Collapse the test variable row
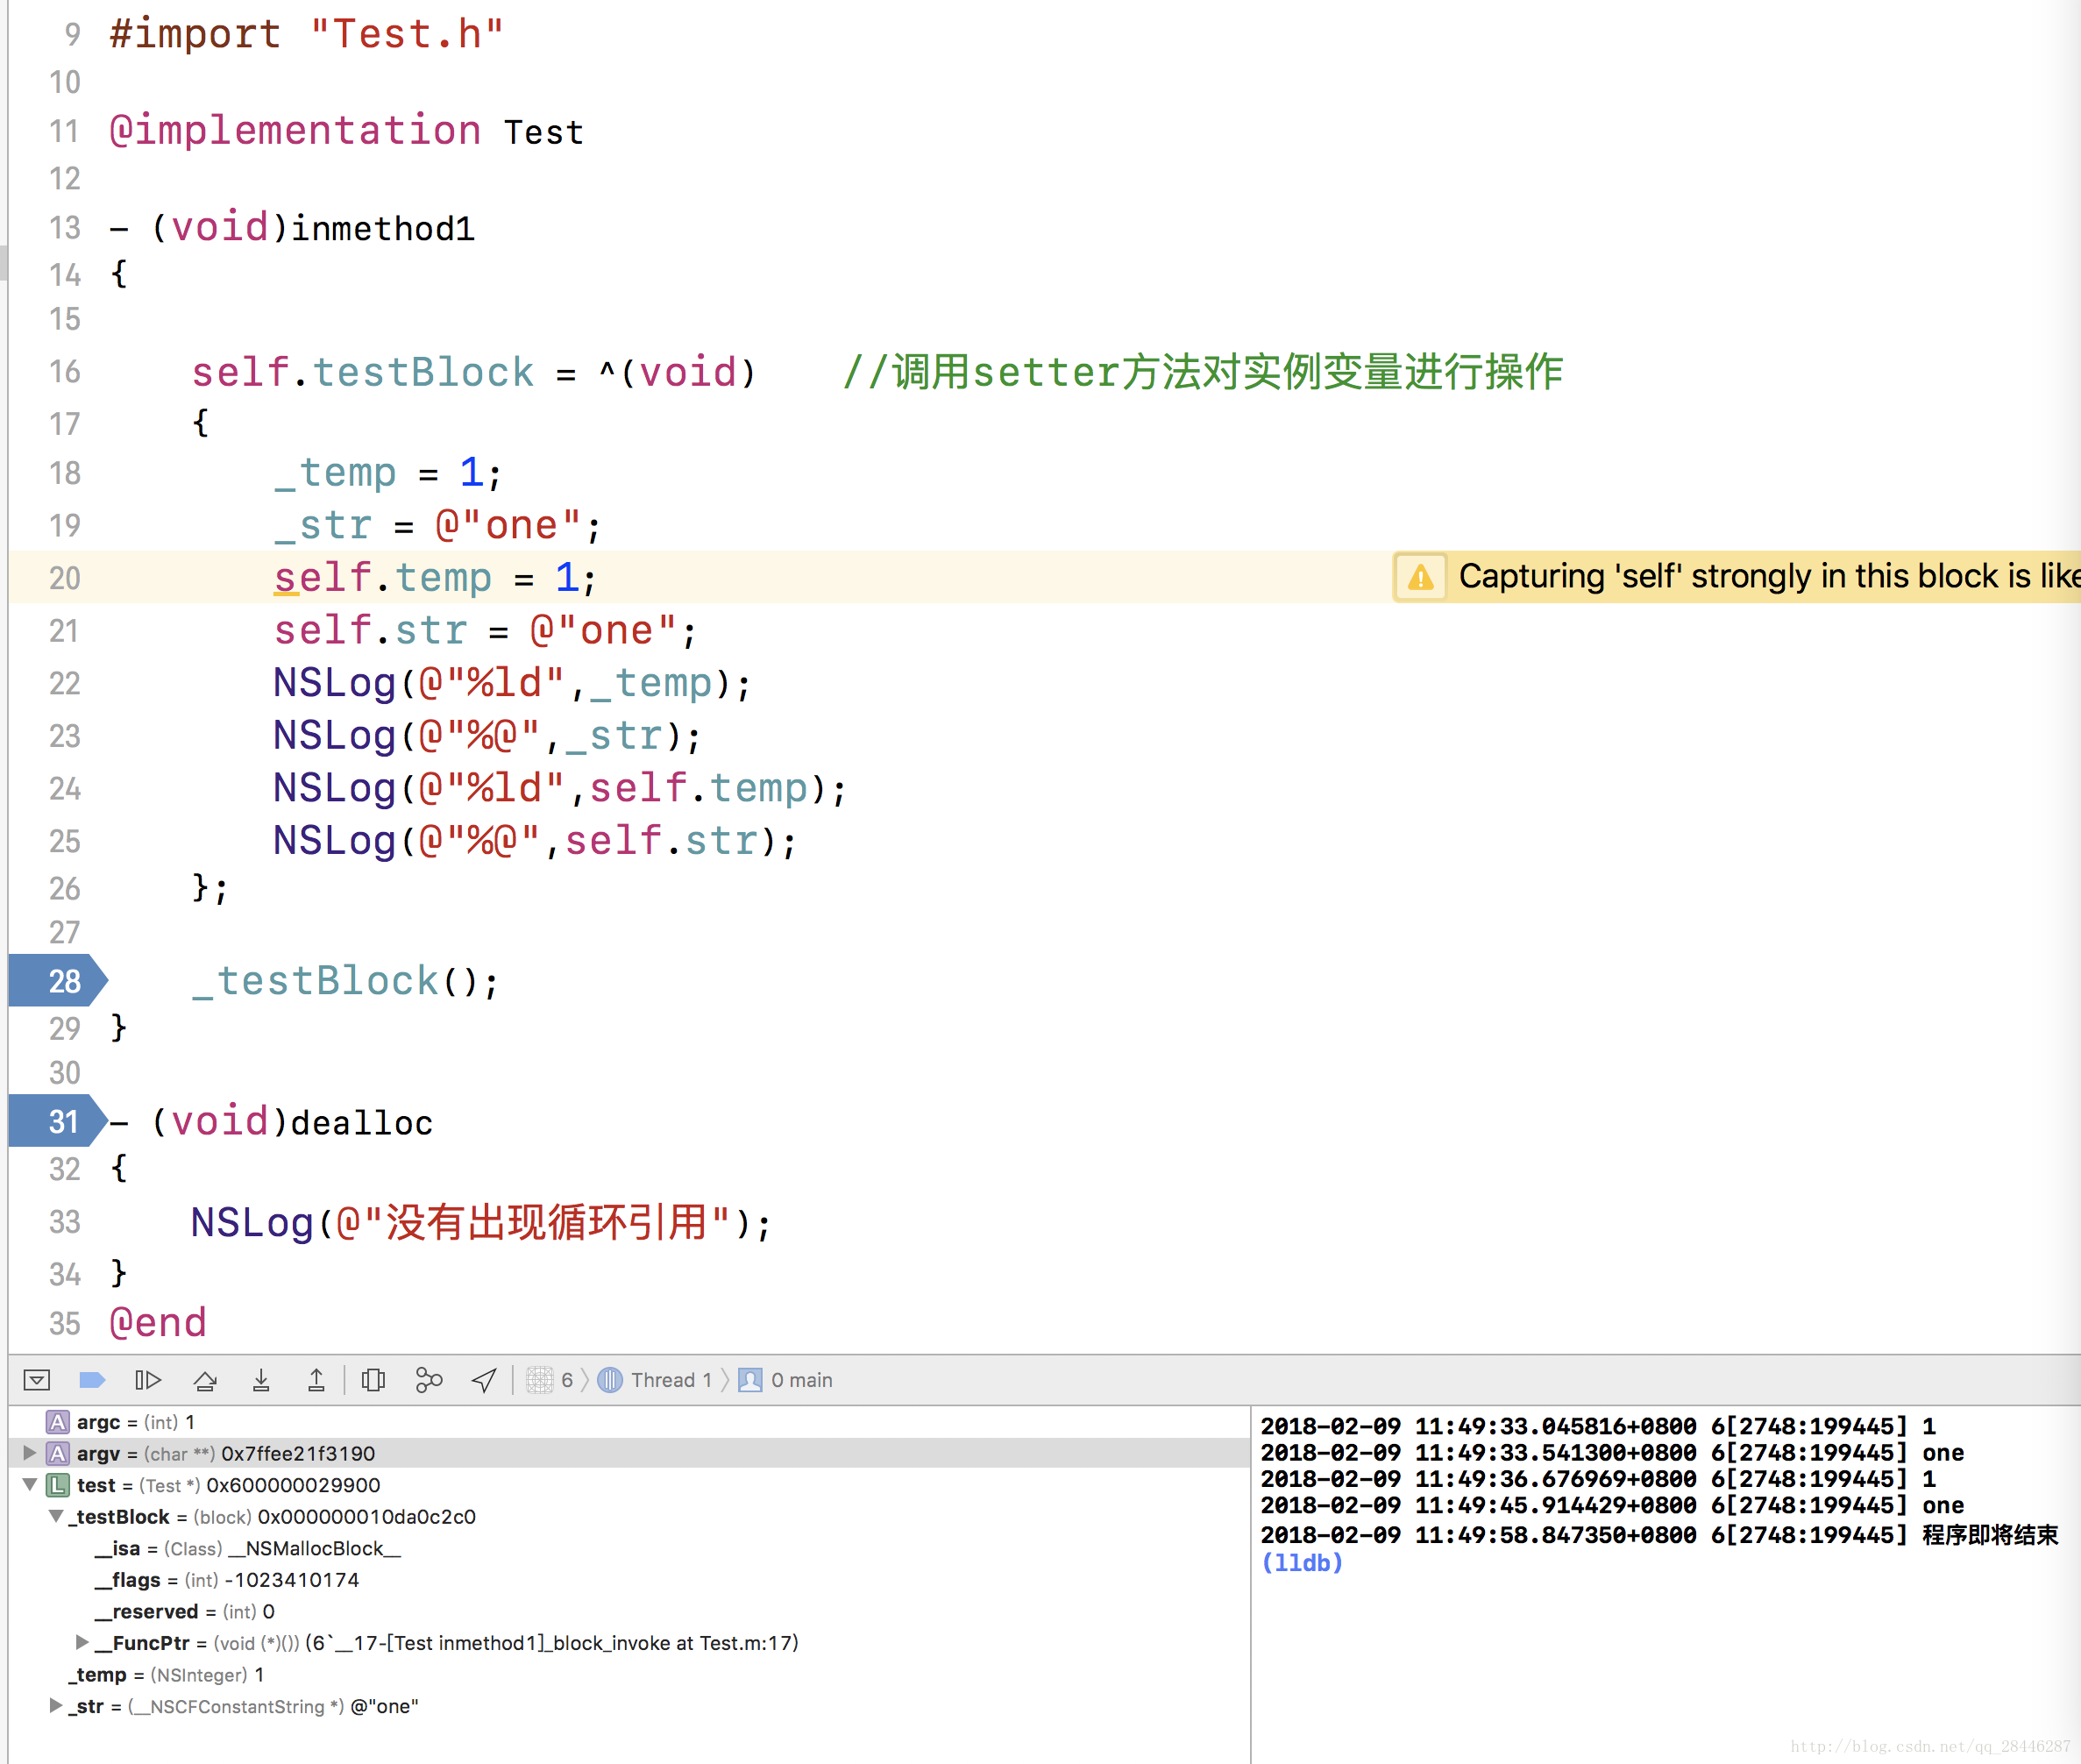The width and height of the screenshot is (2081, 1764). pos(29,1485)
